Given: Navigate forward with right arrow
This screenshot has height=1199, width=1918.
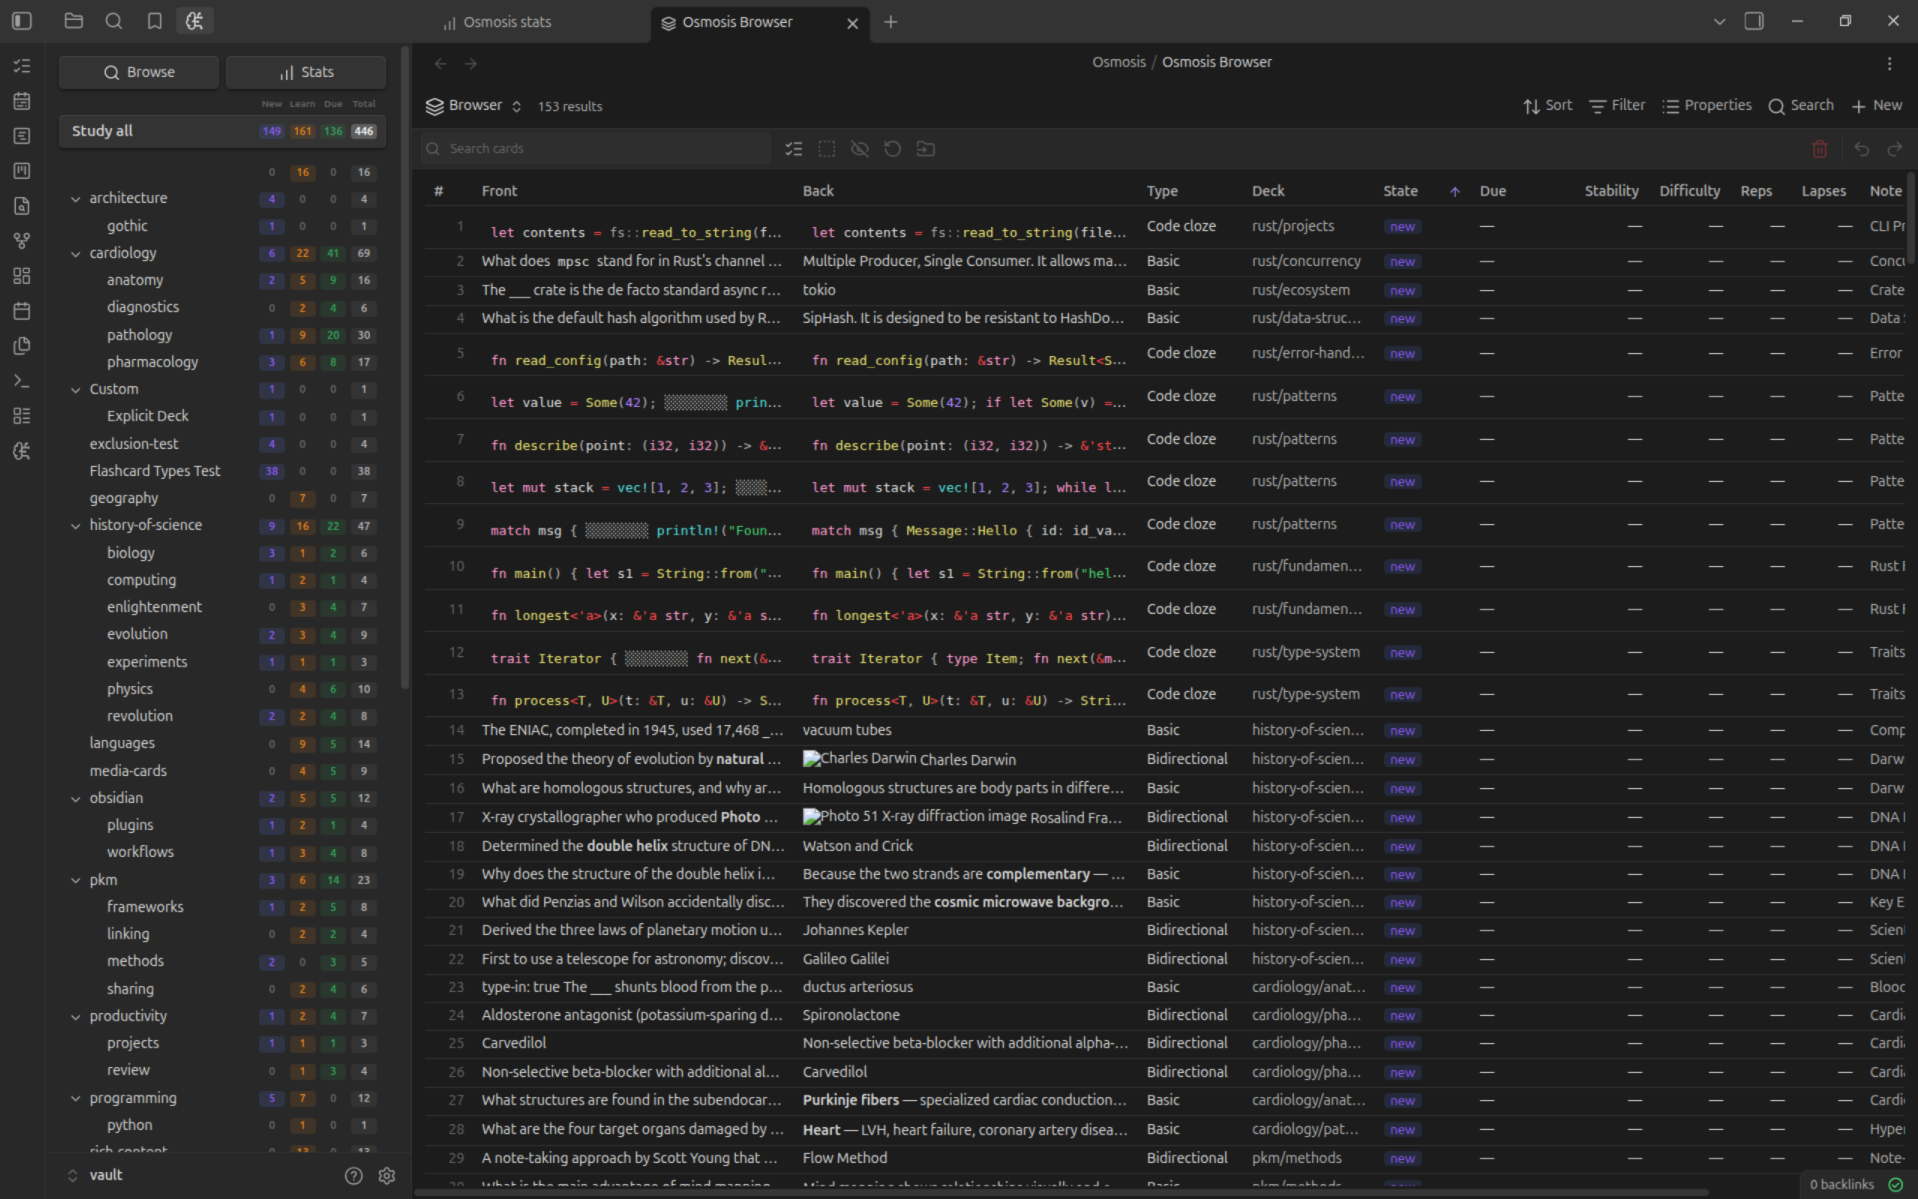Looking at the screenshot, I should coord(471,63).
